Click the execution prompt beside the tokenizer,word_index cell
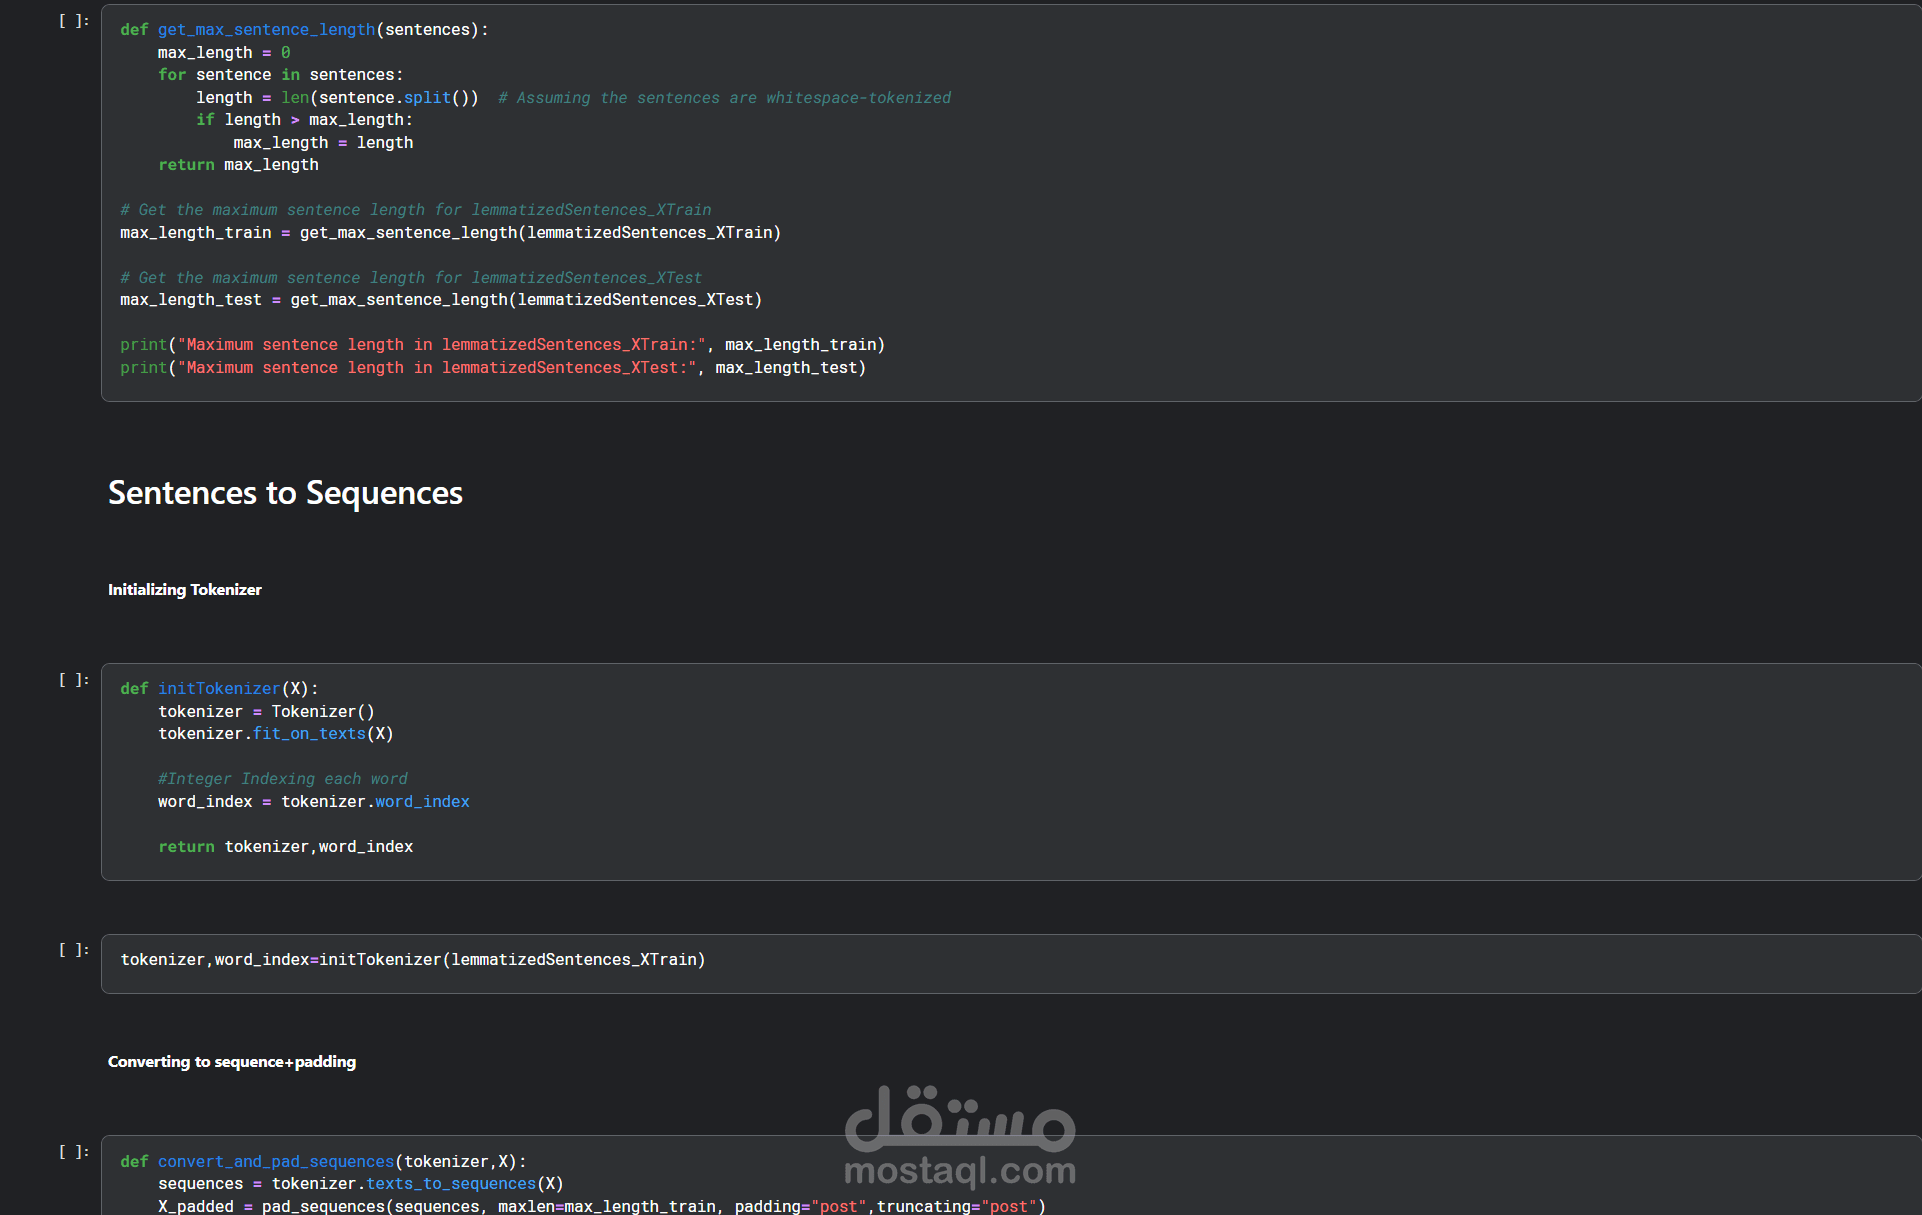The width and height of the screenshot is (1922, 1215). pyautogui.click(x=74, y=950)
